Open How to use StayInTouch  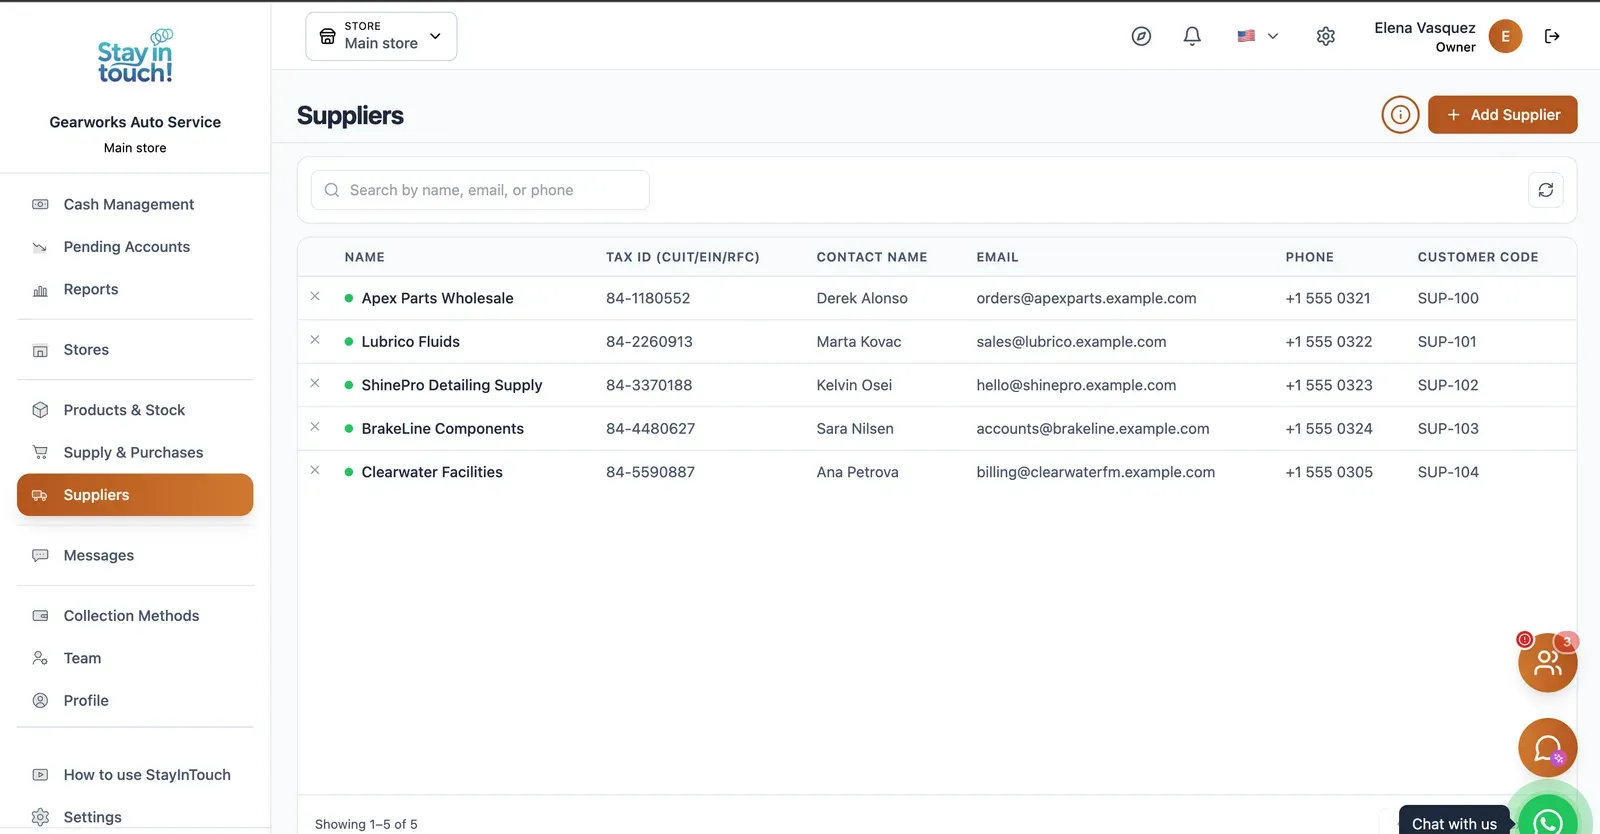point(135,775)
